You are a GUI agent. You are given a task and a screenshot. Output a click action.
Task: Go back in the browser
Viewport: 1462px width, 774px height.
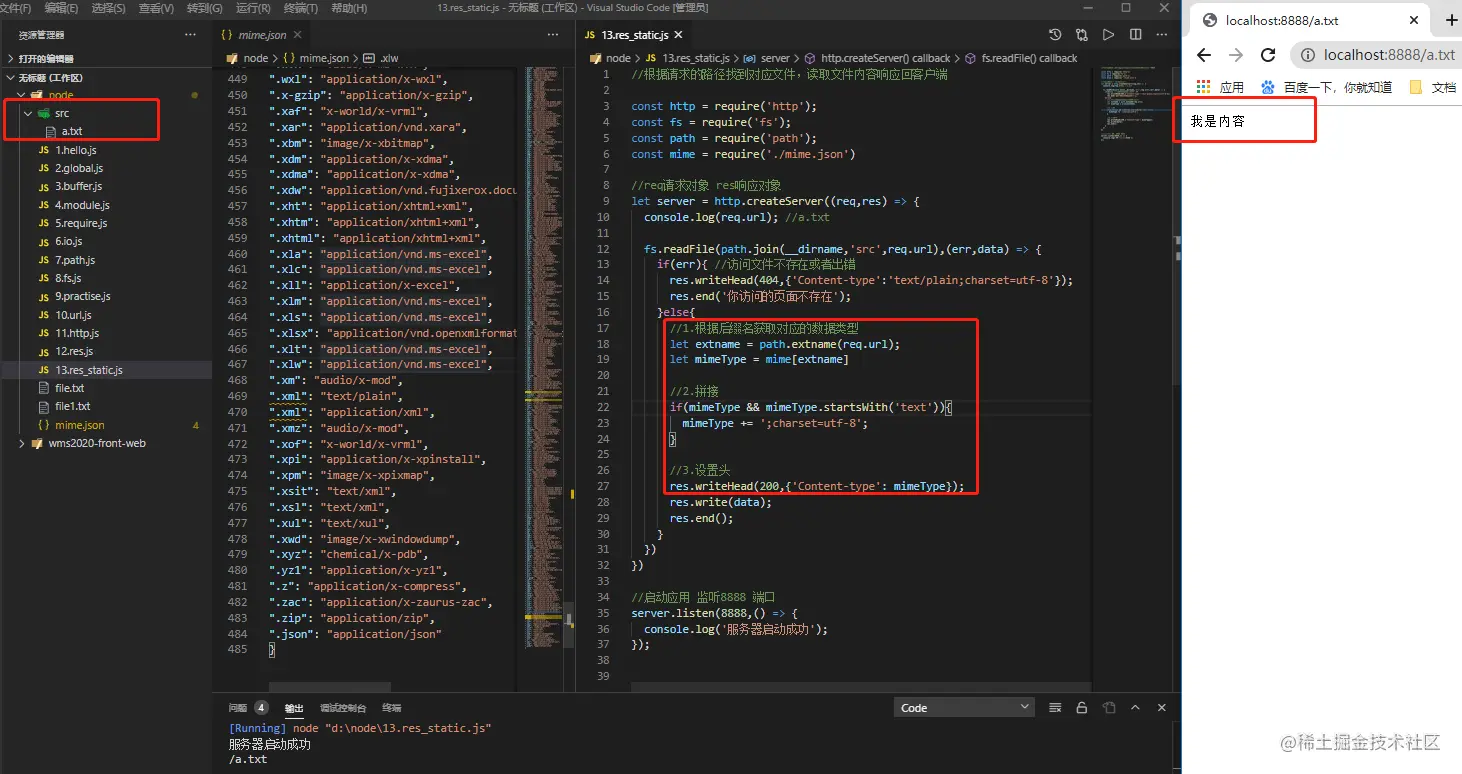(1204, 55)
